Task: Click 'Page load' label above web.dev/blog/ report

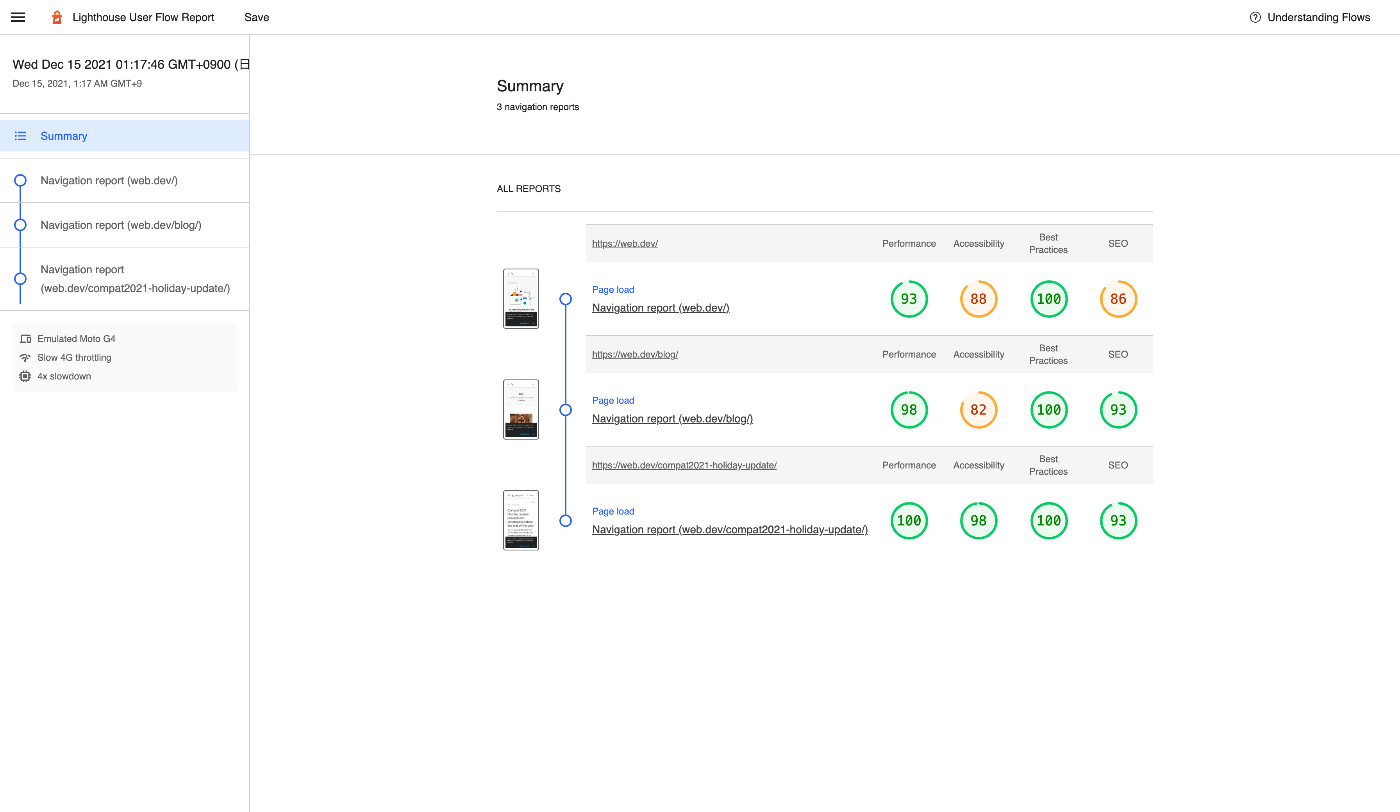Action: tap(613, 401)
